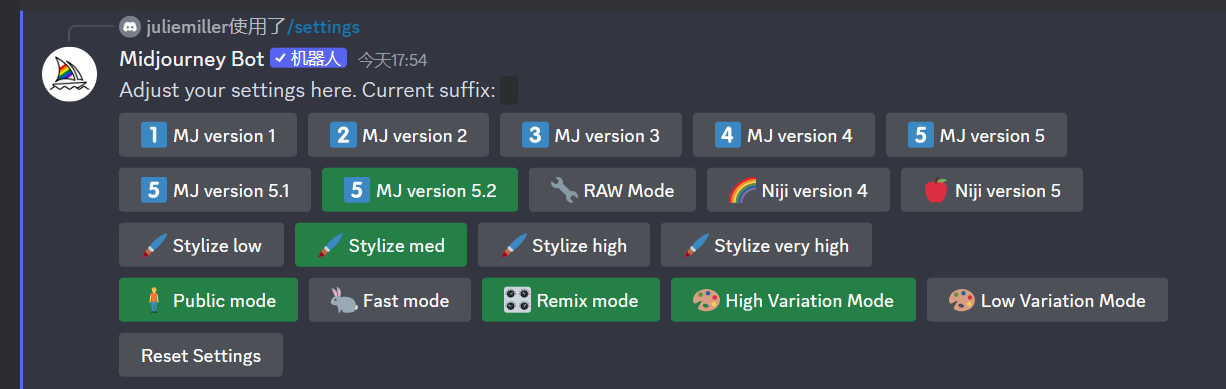This screenshot has width=1226, height=389.
Task: Select Niji version 4
Action: pos(798,190)
